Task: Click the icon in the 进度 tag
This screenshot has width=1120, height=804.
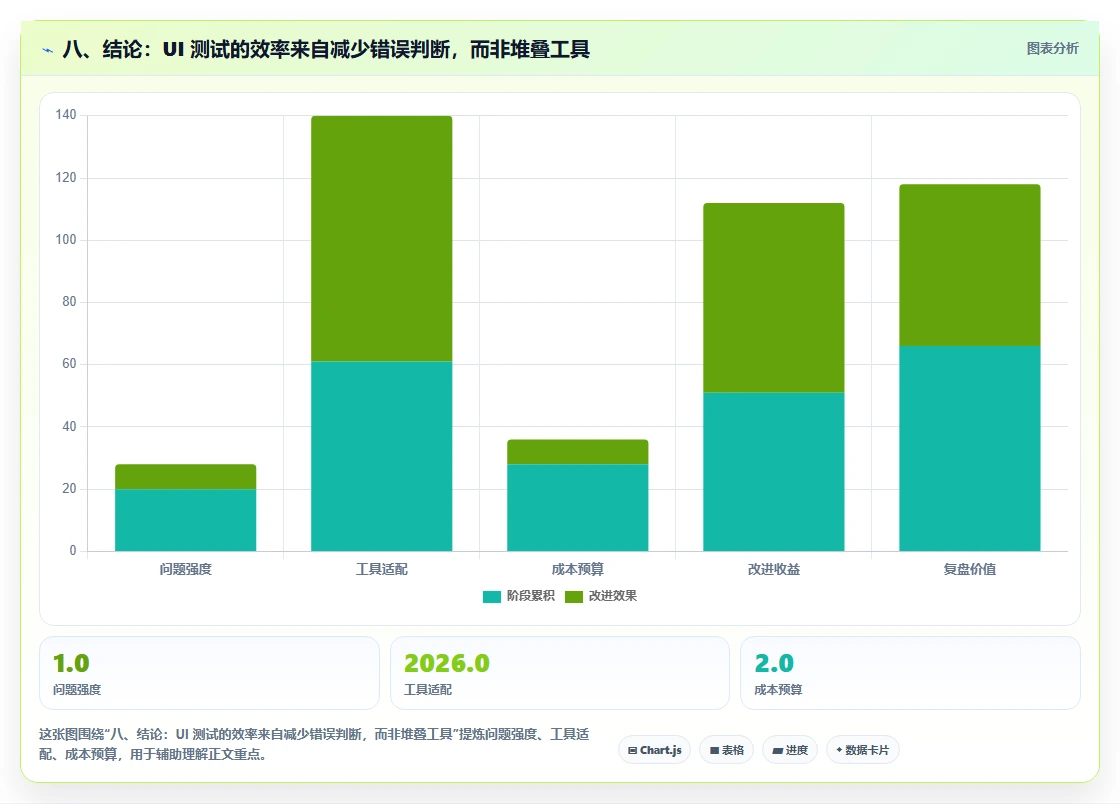Action: [778, 750]
